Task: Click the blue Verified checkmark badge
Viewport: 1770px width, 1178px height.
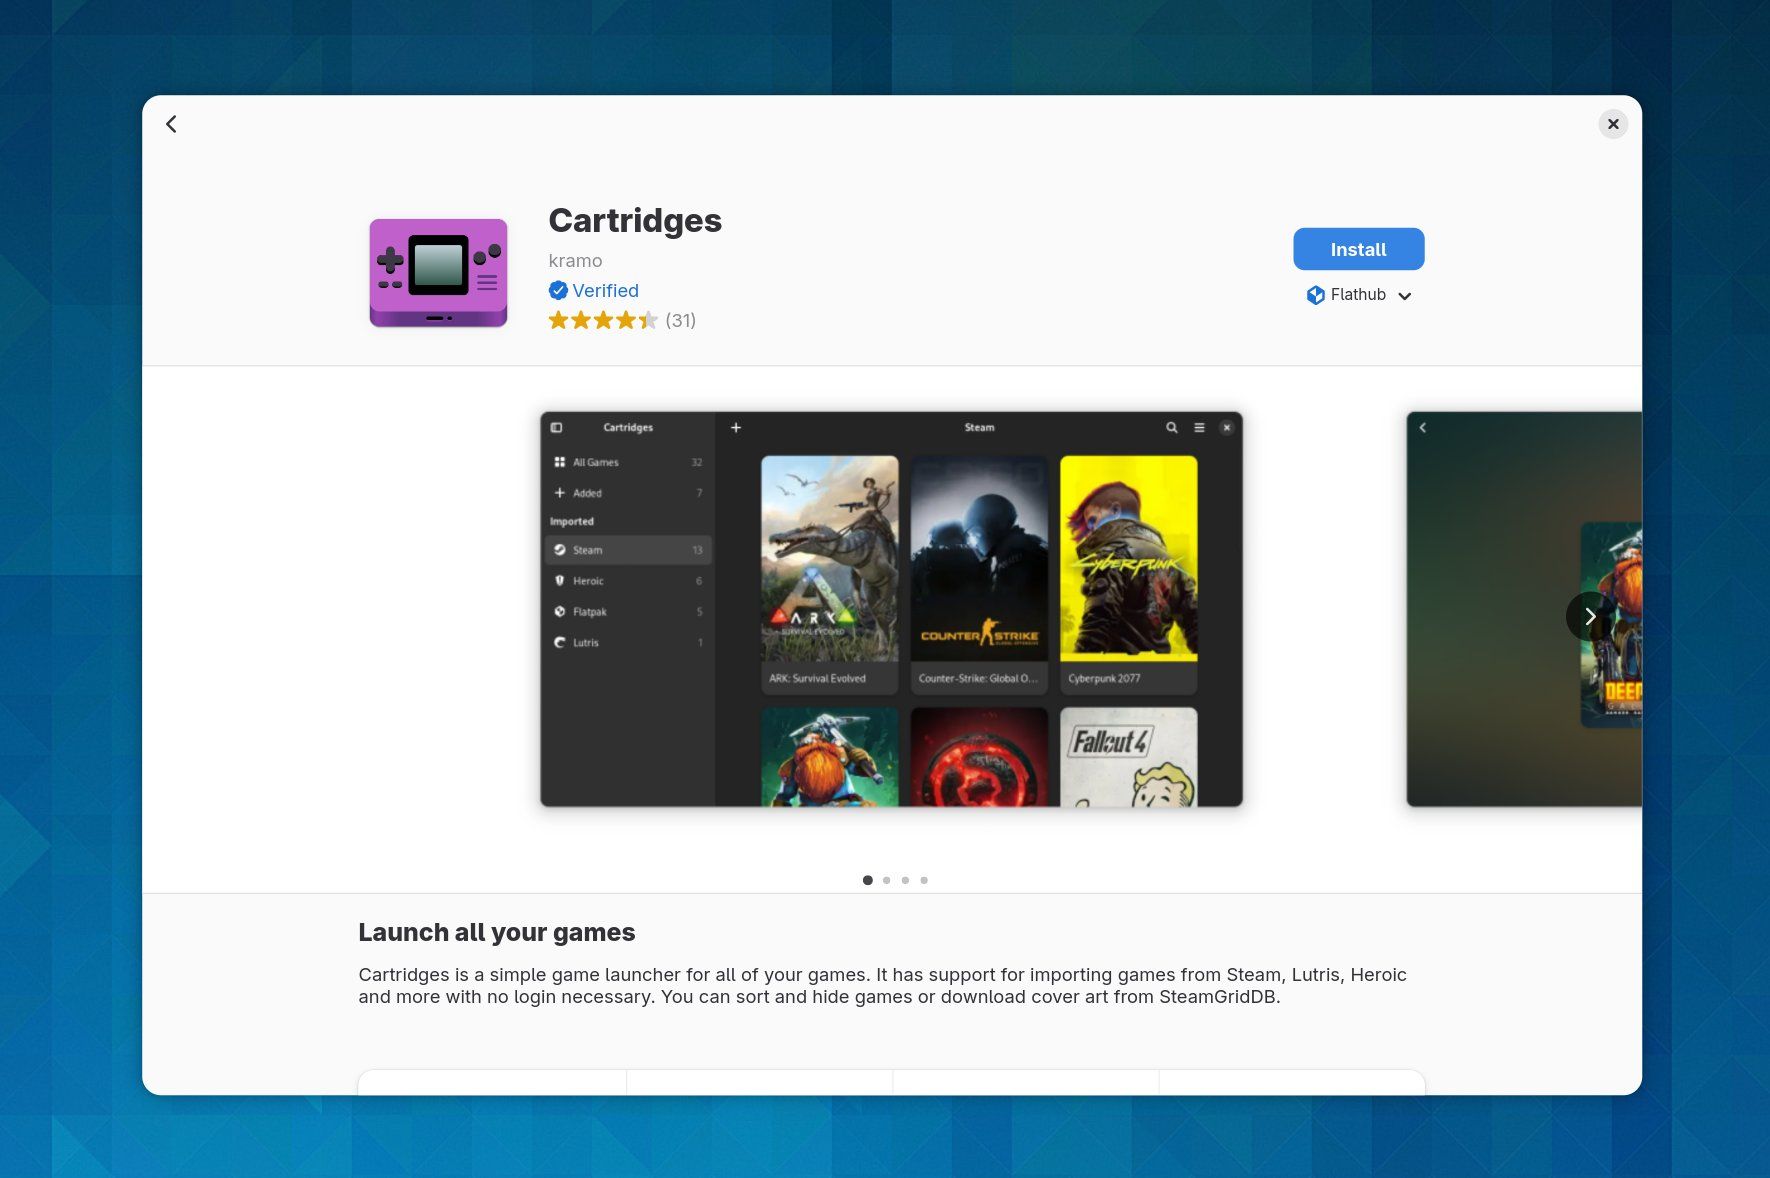Action: 558,290
